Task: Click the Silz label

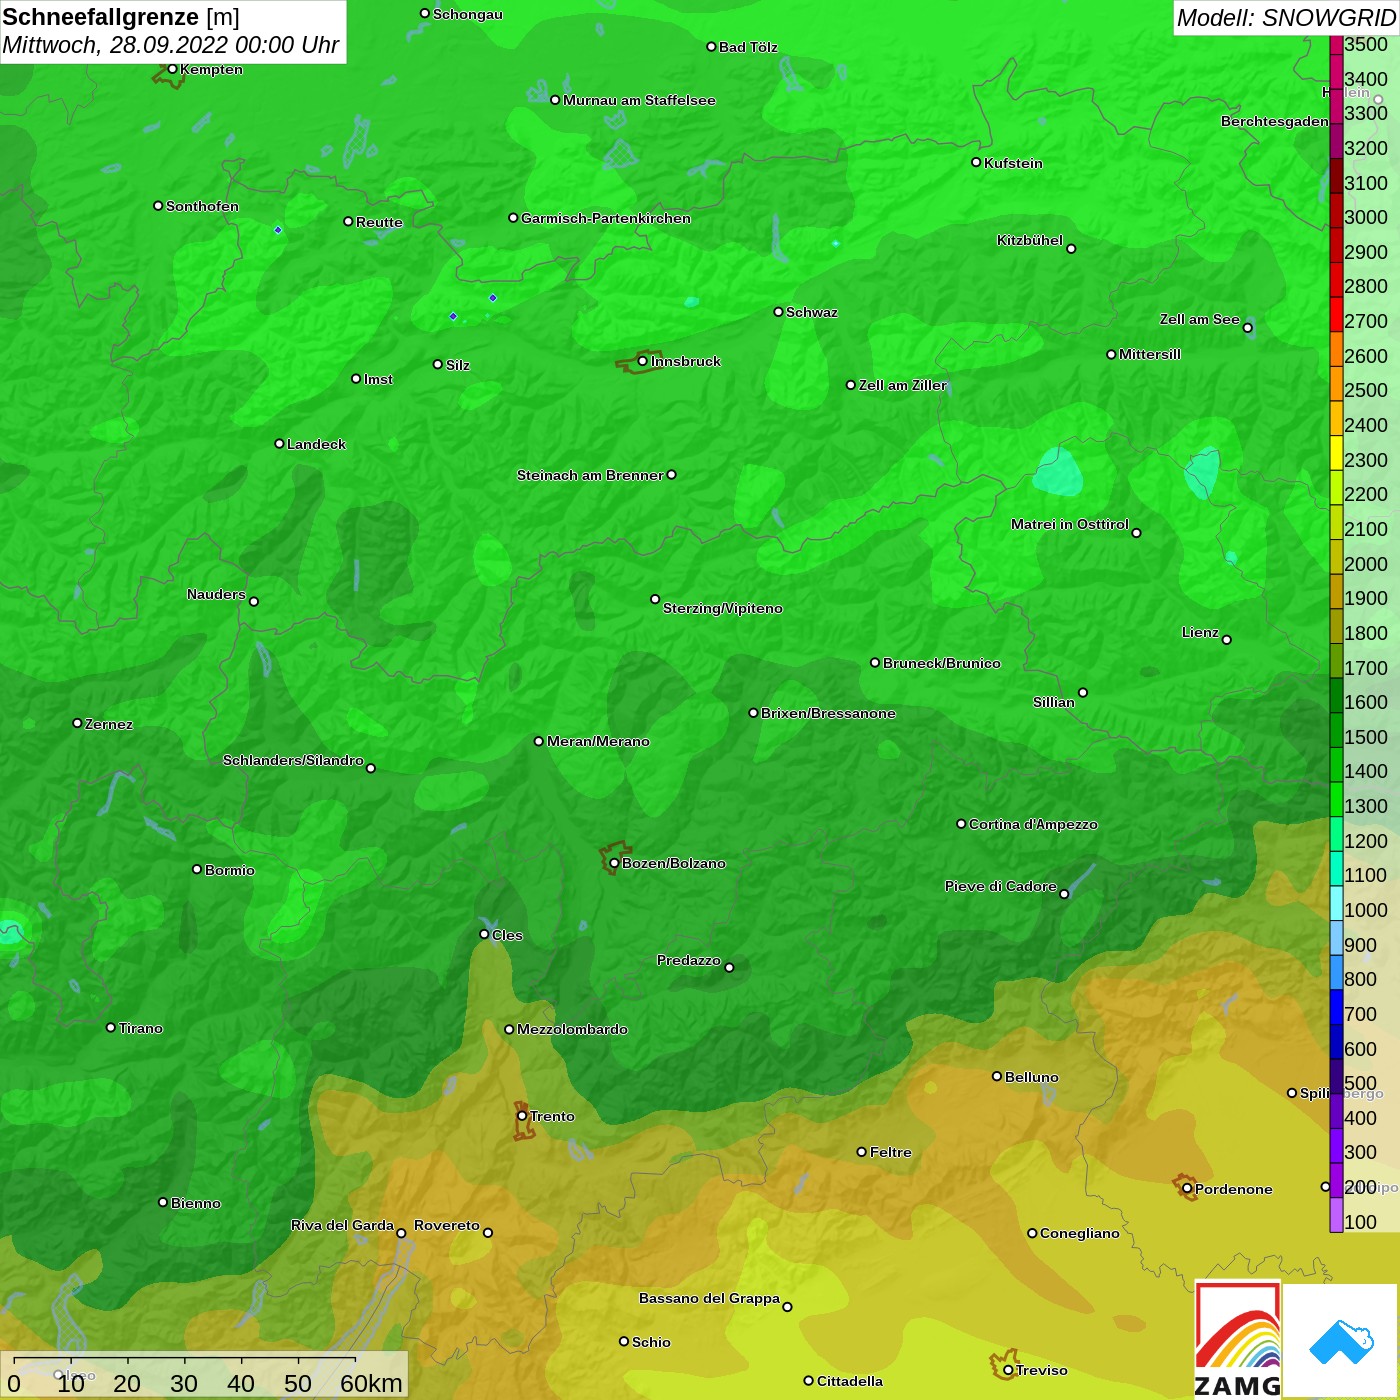Action: click(x=457, y=365)
